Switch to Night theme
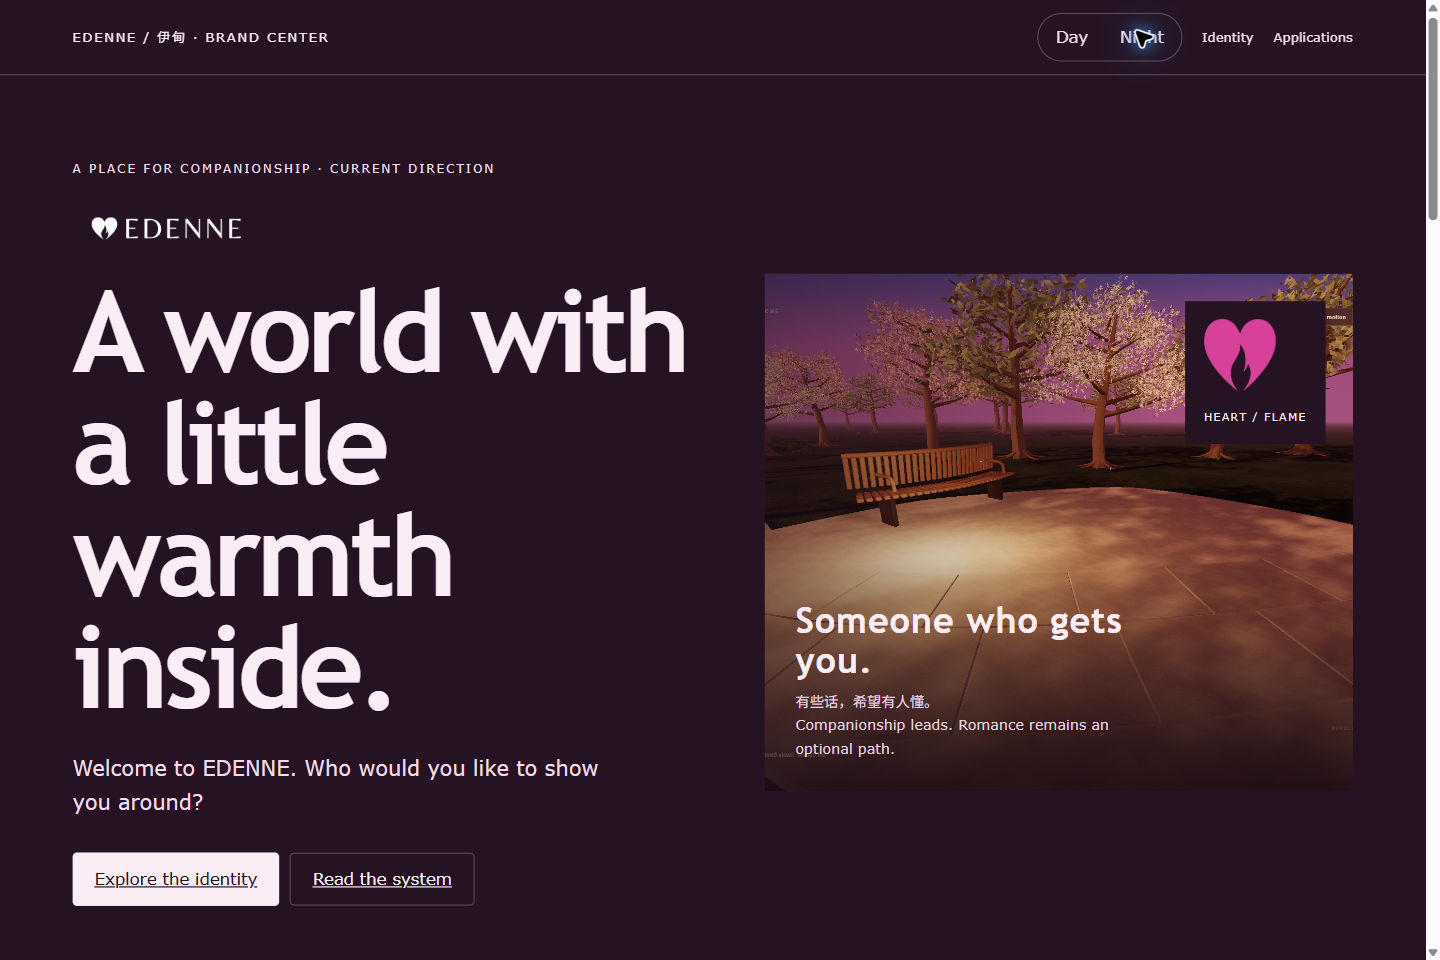This screenshot has width=1440, height=960. click(1142, 37)
